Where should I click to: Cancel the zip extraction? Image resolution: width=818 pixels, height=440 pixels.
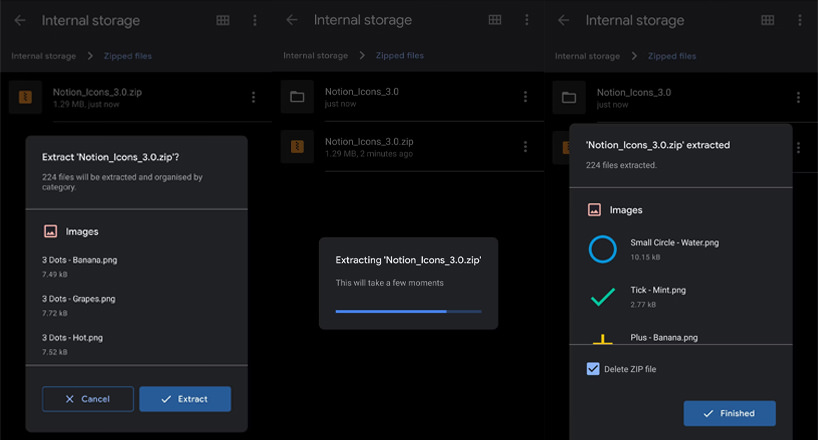88,399
